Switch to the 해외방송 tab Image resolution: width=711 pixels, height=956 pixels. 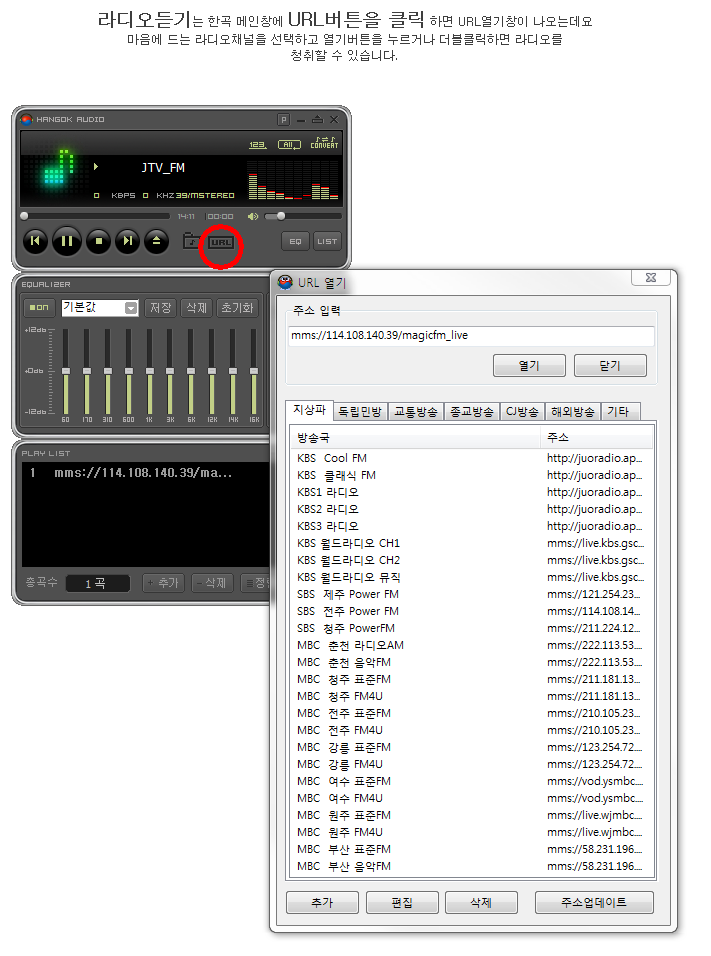tap(573, 412)
